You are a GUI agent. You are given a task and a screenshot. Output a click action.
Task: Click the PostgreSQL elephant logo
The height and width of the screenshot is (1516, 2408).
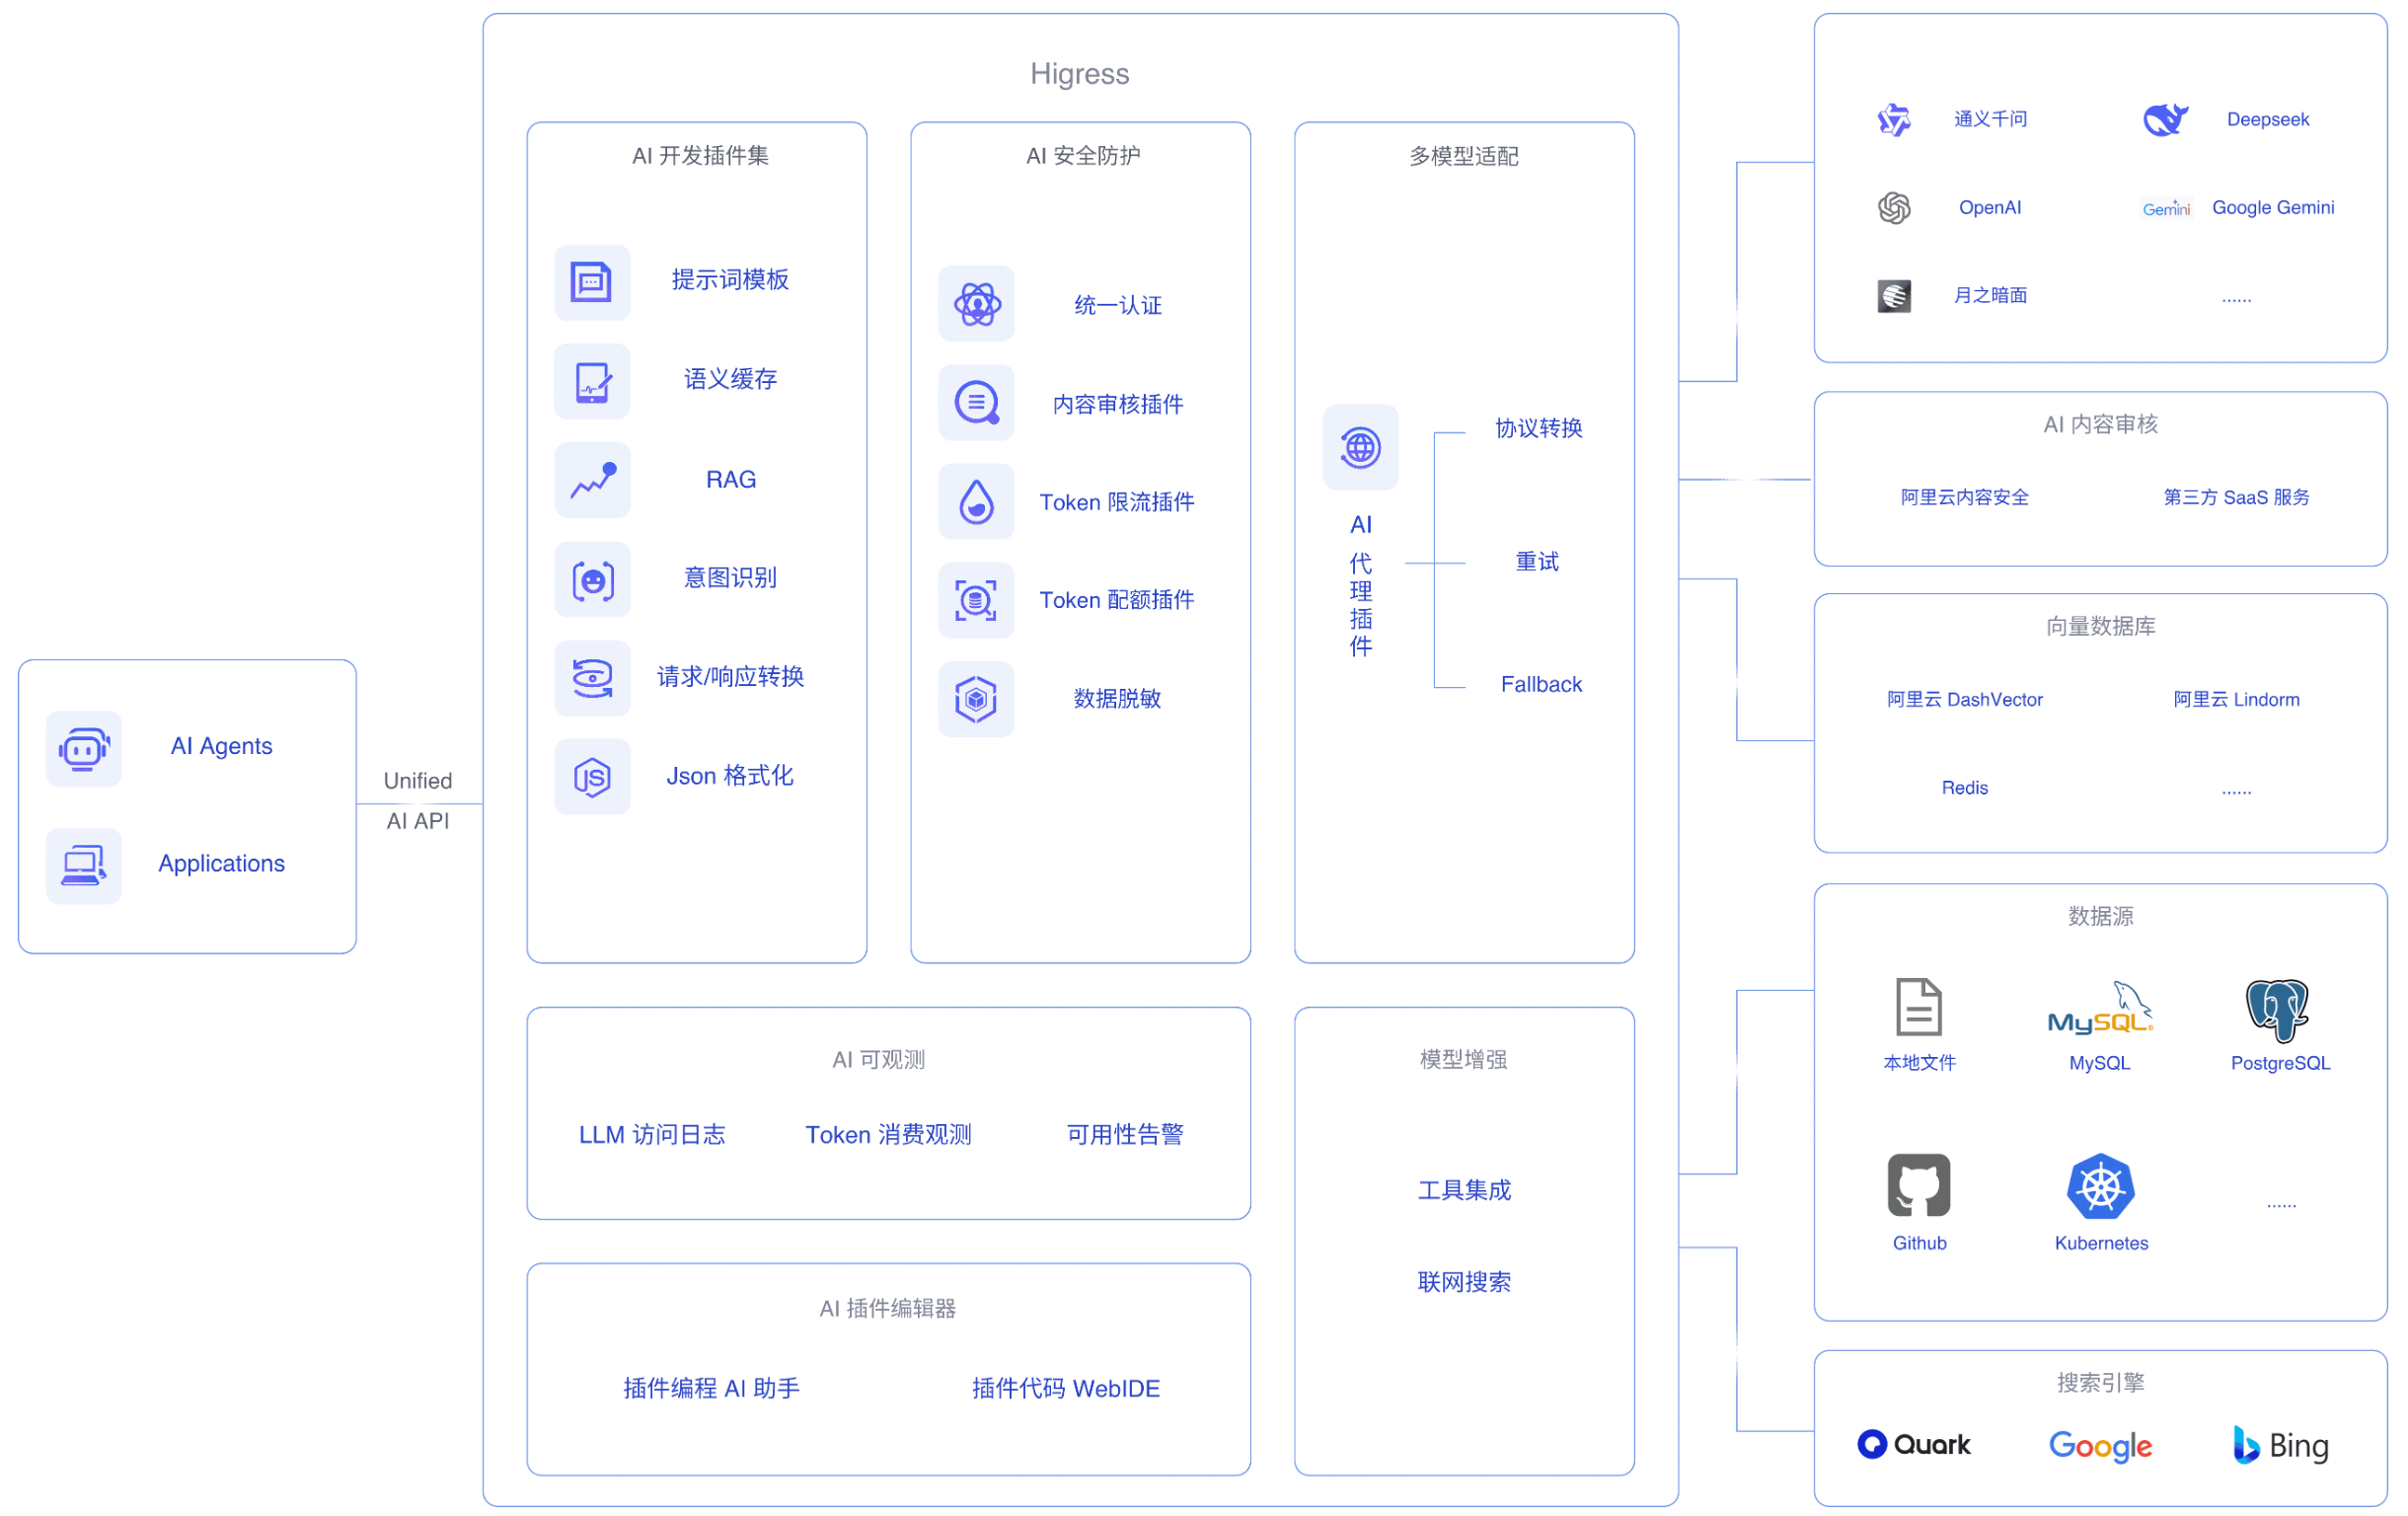tap(2277, 1010)
